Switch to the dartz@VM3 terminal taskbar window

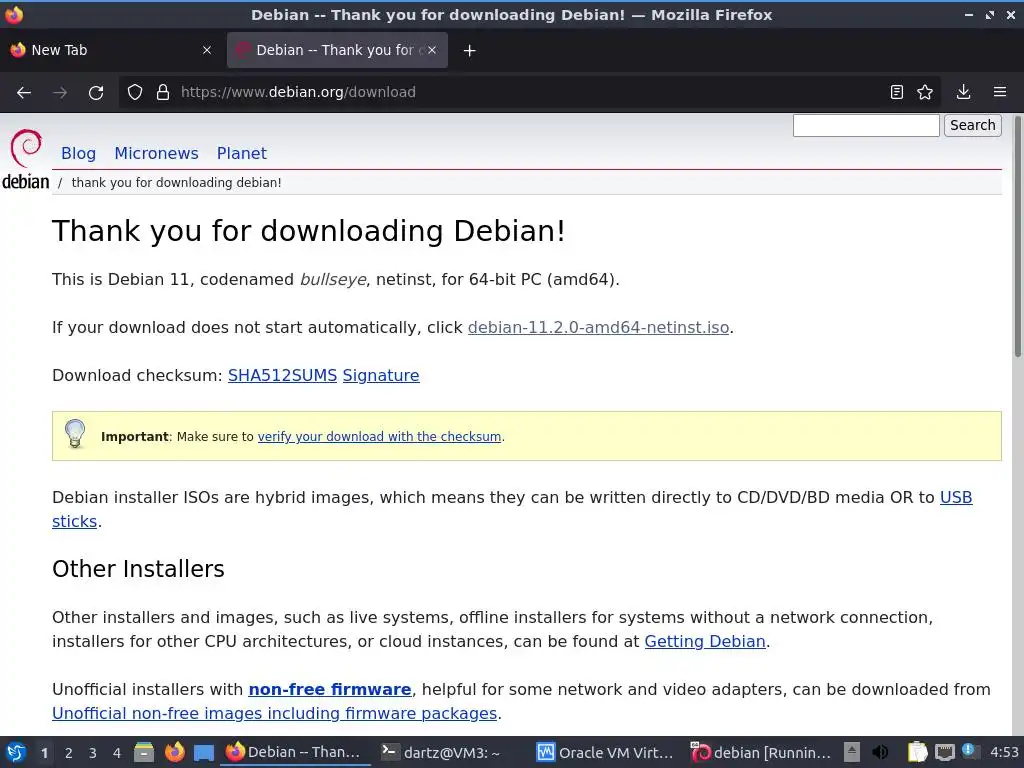coord(450,752)
